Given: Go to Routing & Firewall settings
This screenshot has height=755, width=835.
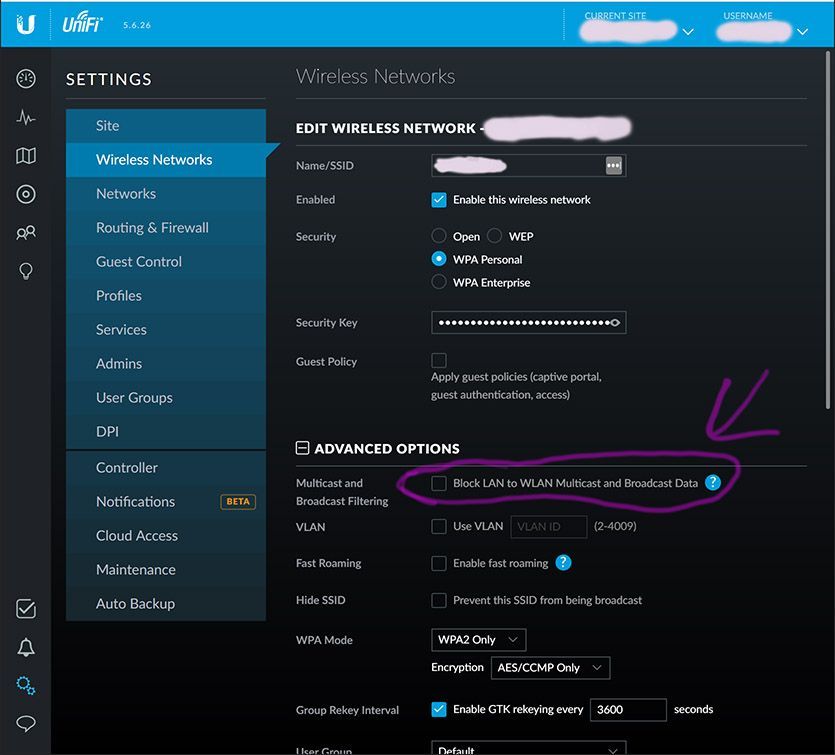Looking at the screenshot, I should [x=152, y=228].
